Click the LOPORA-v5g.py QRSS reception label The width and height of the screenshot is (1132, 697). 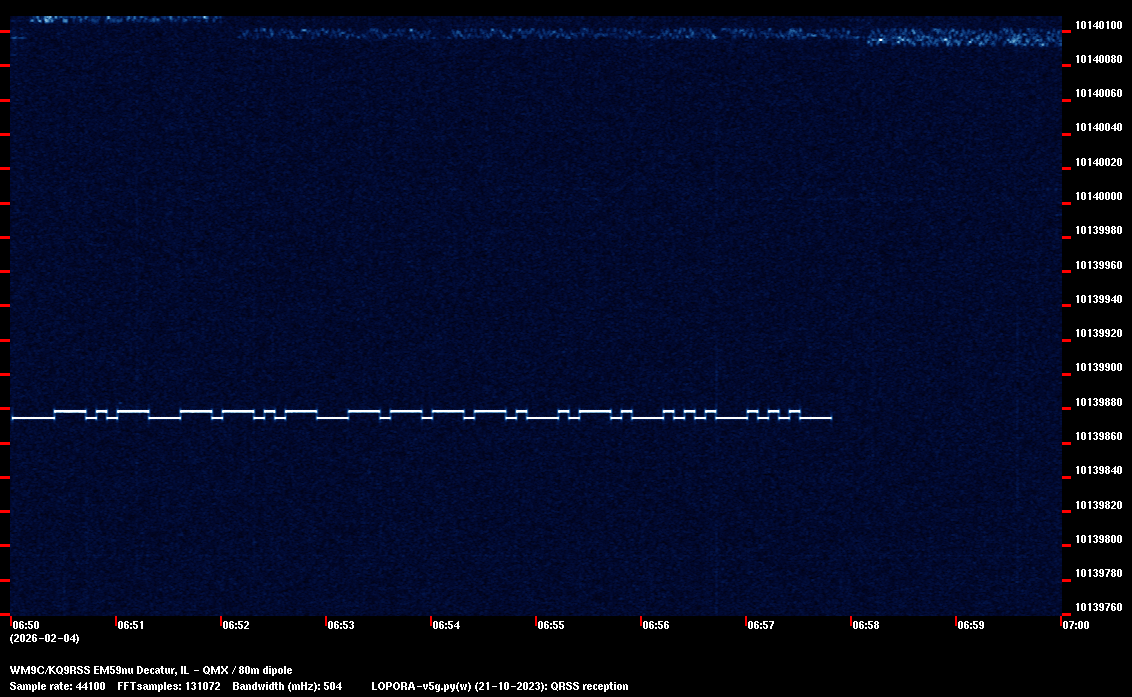coord(499,686)
